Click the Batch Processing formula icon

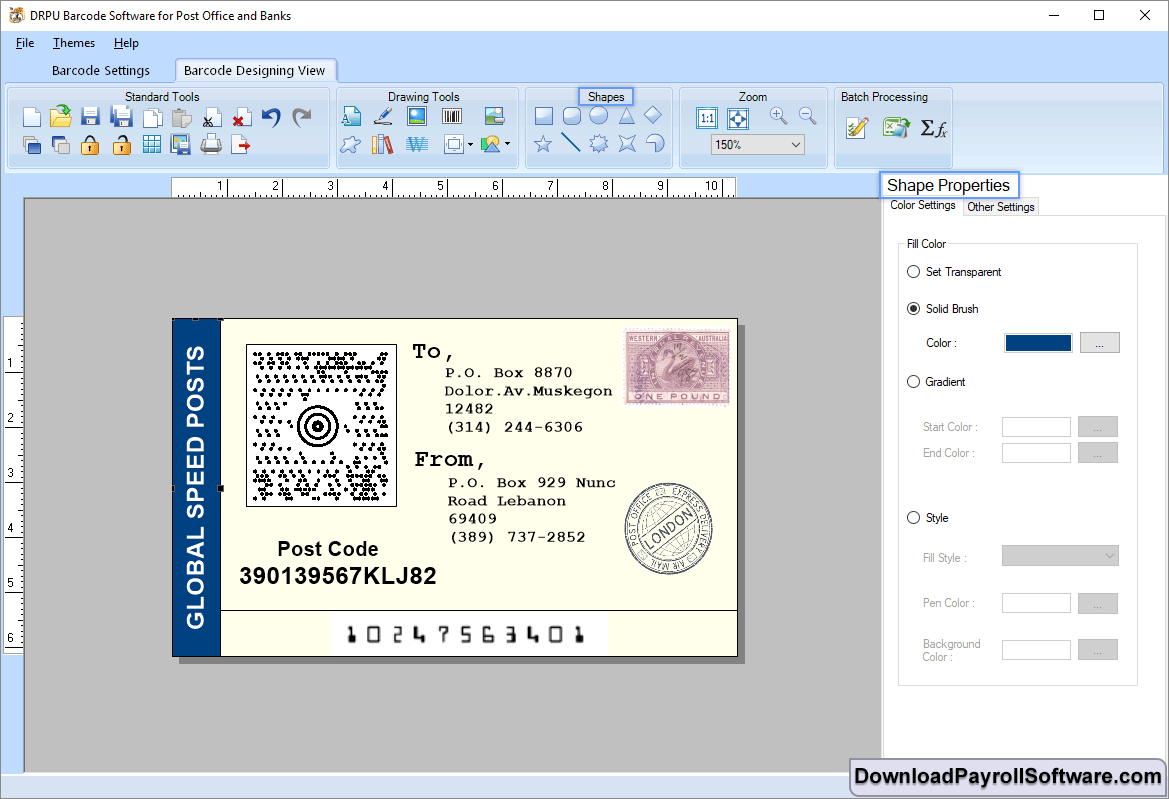point(933,128)
